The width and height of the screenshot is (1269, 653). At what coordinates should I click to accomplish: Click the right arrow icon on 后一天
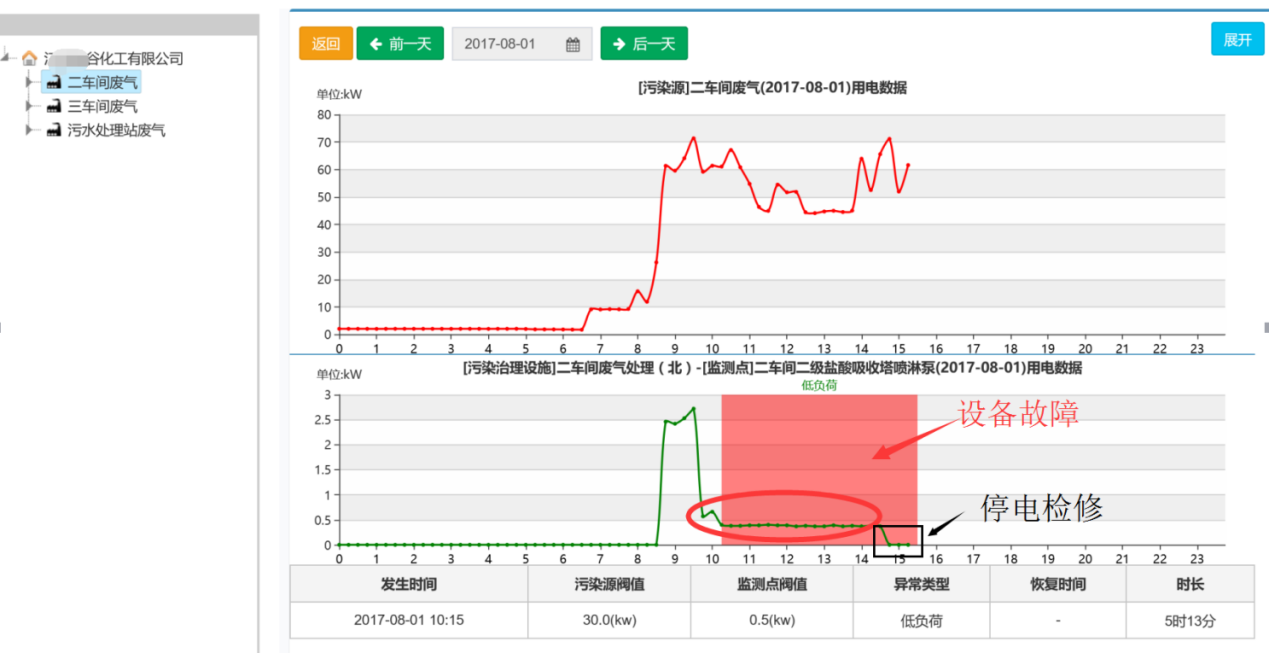point(620,44)
